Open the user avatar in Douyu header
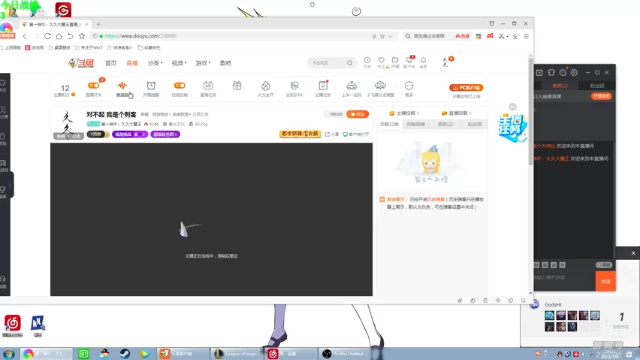The width and height of the screenshot is (640, 360). [x=445, y=62]
